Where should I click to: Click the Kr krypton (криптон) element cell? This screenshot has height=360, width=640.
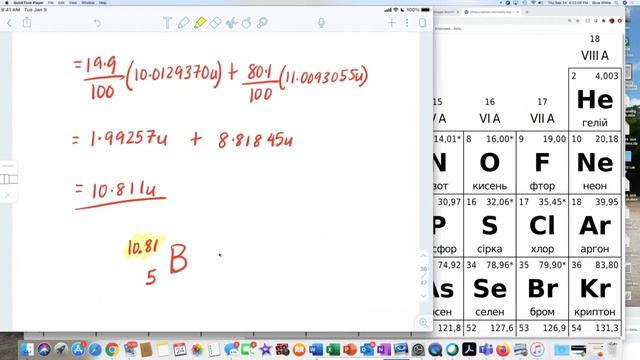pos(595,289)
